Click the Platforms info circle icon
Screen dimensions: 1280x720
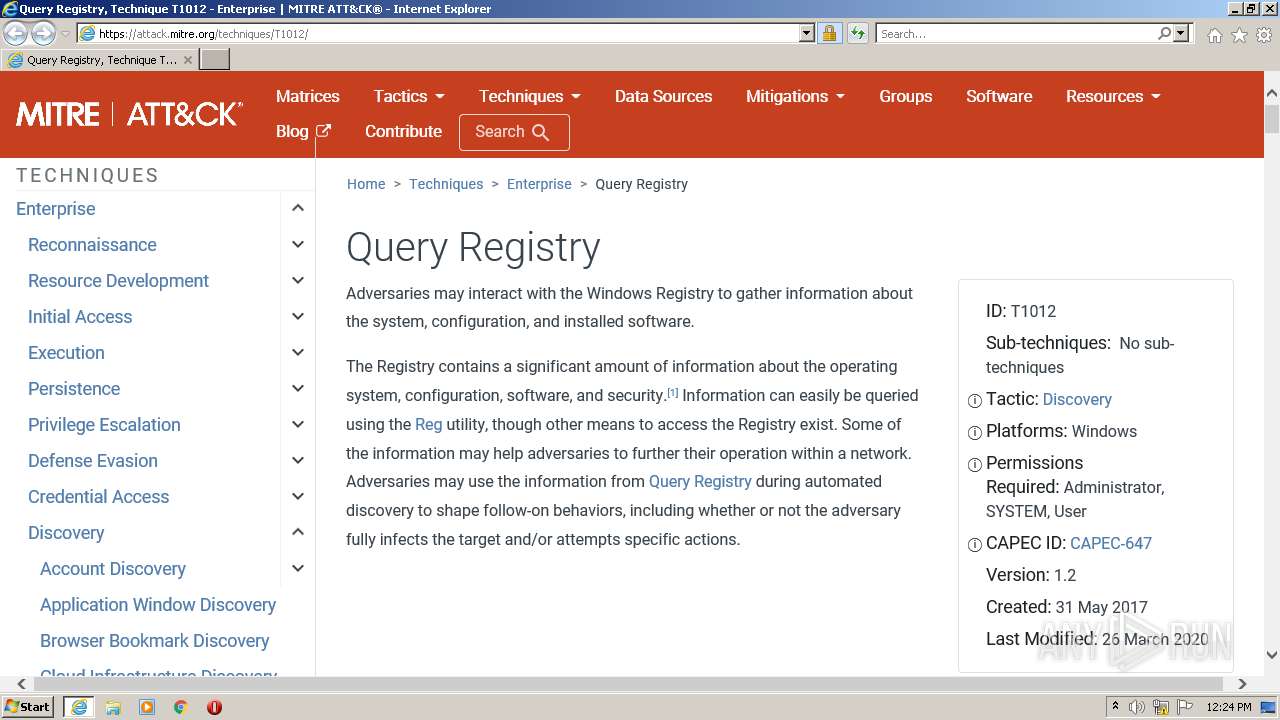pos(975,433)
